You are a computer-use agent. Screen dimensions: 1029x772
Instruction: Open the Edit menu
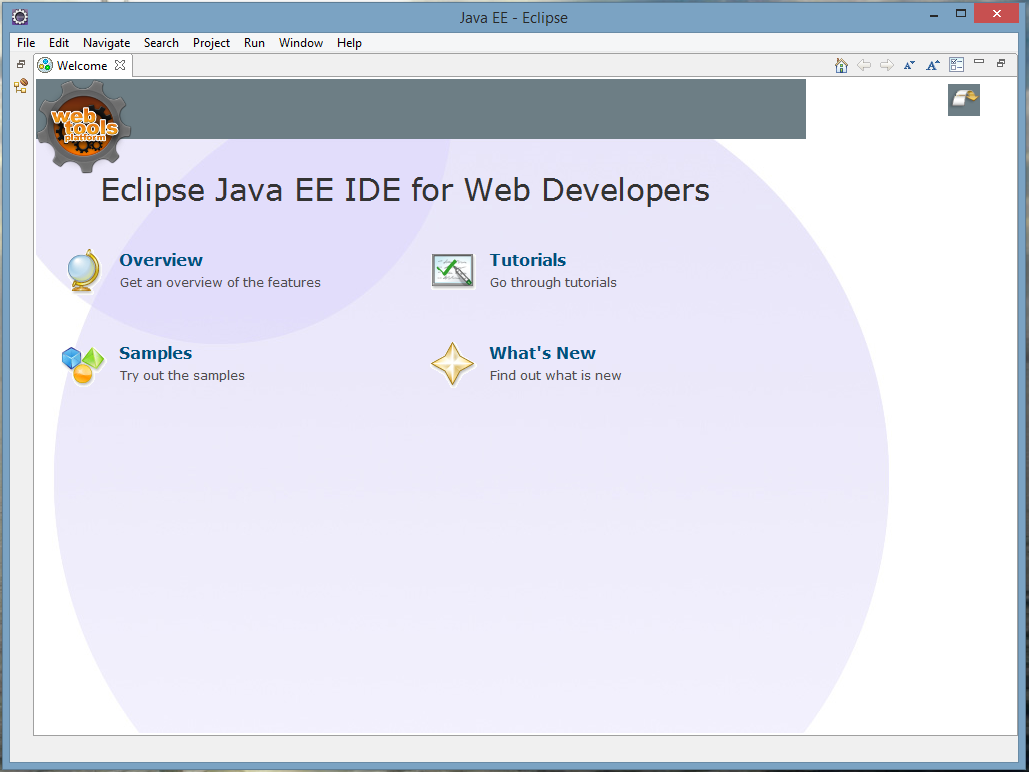click(x=59, y=43)
